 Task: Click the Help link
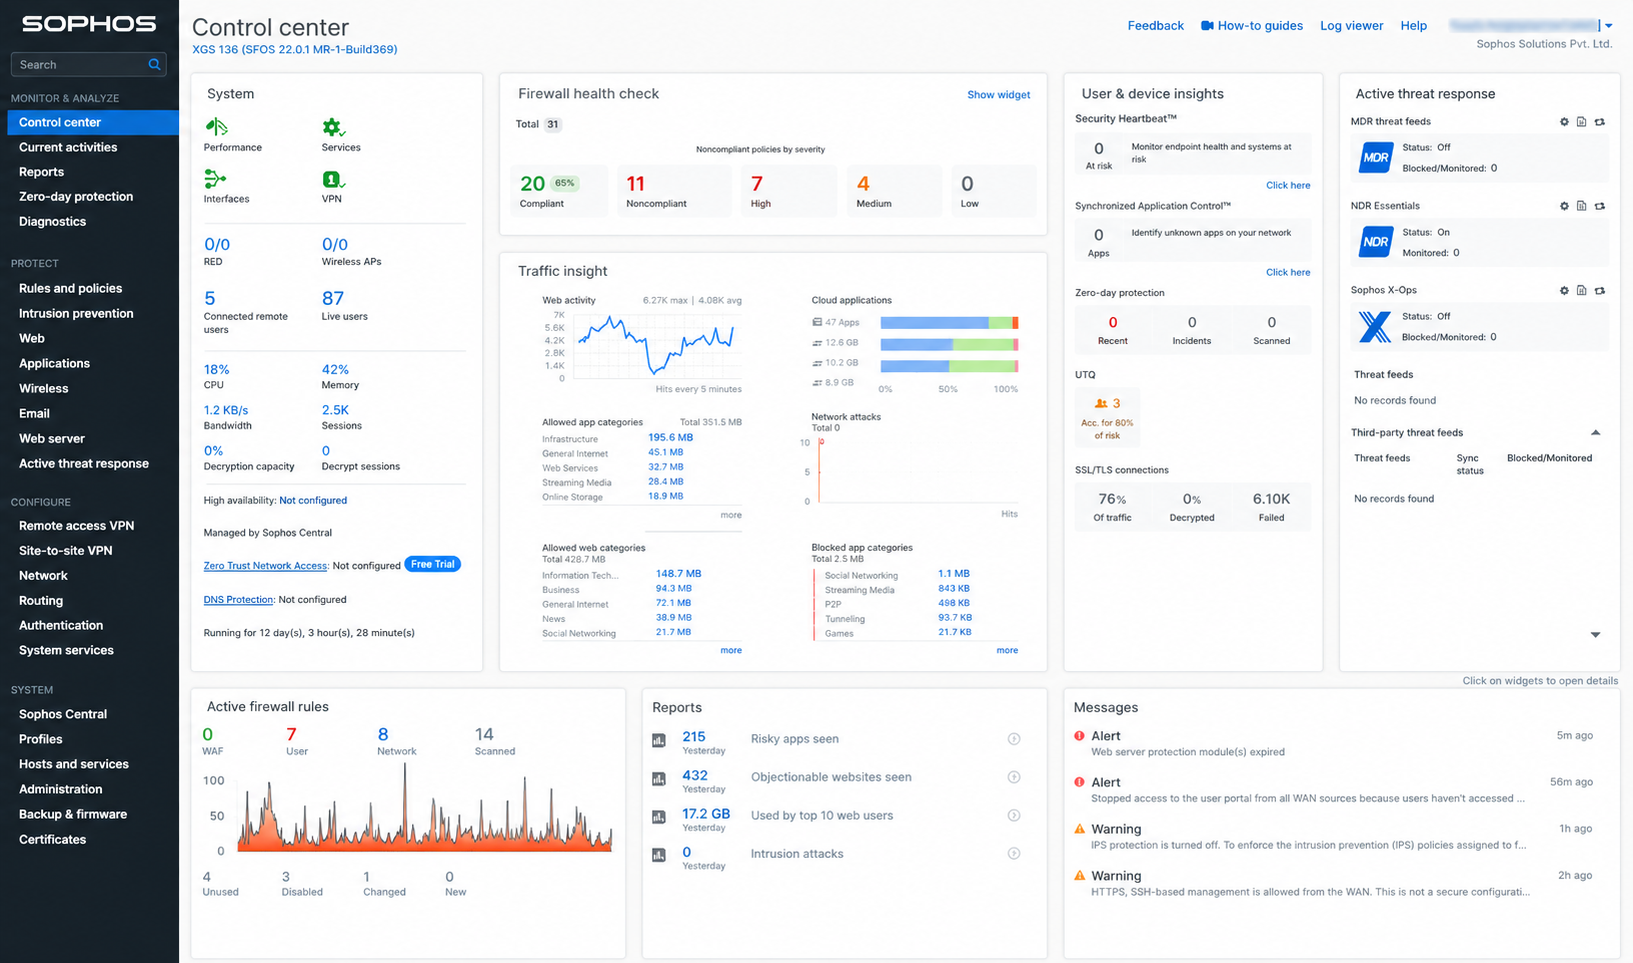(1413, 26)
